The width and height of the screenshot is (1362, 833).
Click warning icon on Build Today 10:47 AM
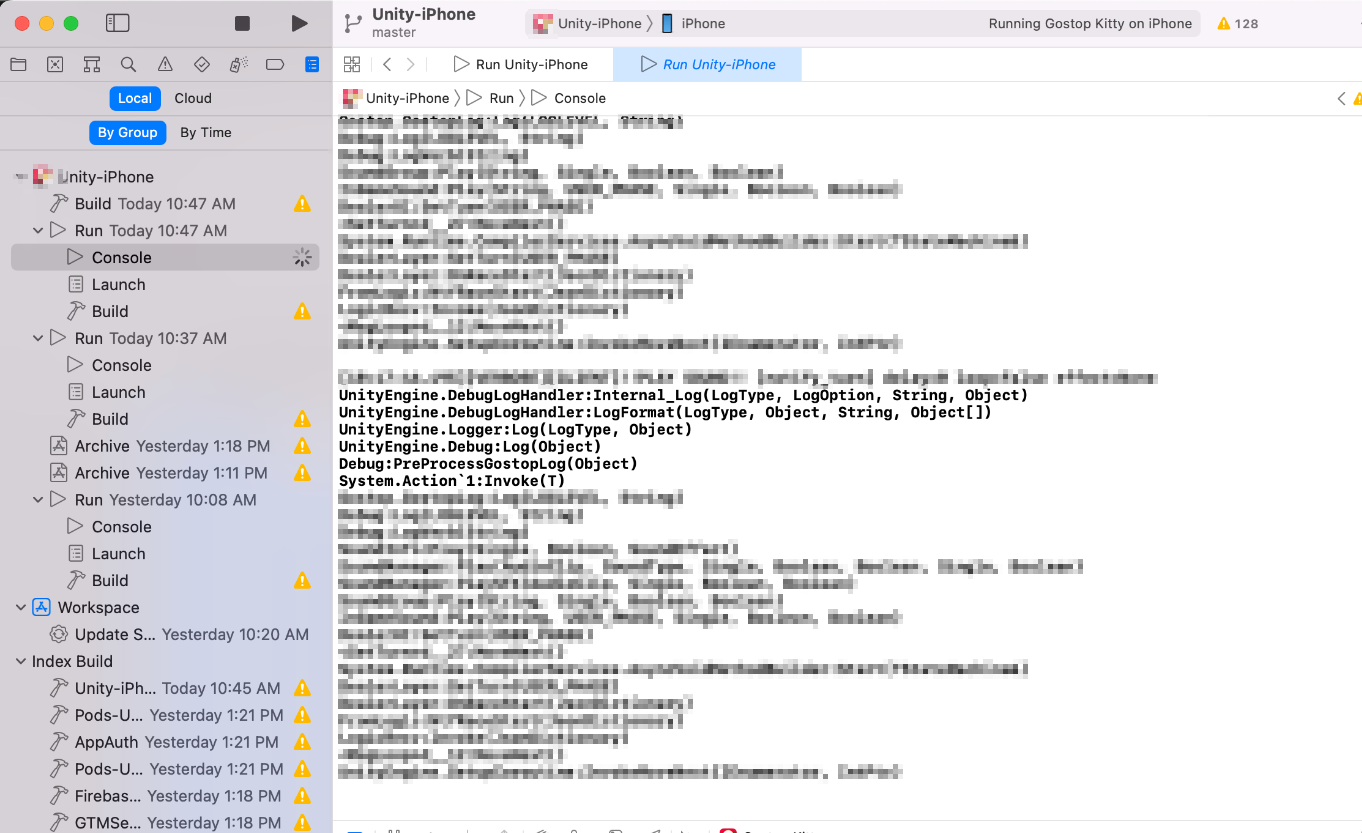(x=302, y=204)
